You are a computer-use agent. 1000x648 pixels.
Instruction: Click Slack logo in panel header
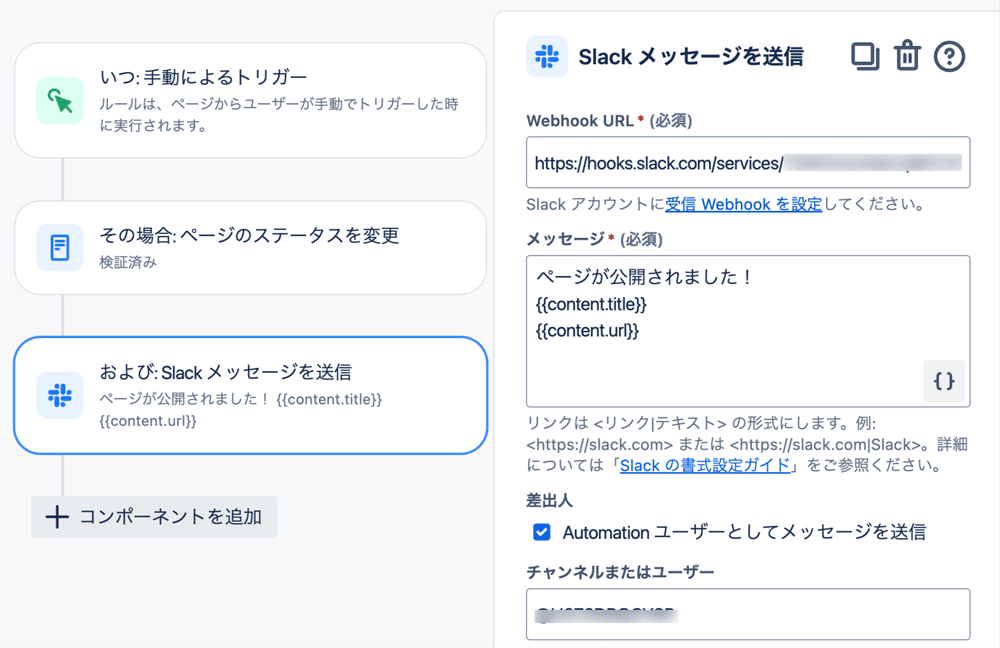(x=547, y=56)
